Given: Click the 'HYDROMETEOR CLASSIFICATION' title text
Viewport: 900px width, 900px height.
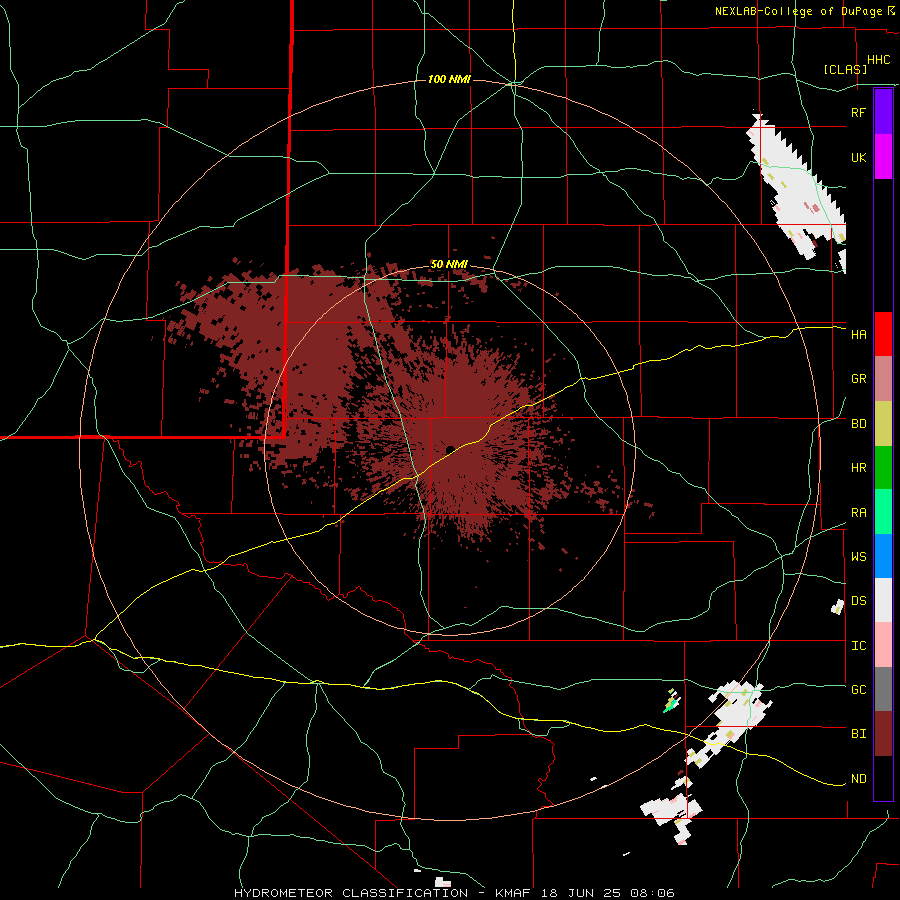Looking at the screenshot, I should pyautogui.click(x=351, y=893).
